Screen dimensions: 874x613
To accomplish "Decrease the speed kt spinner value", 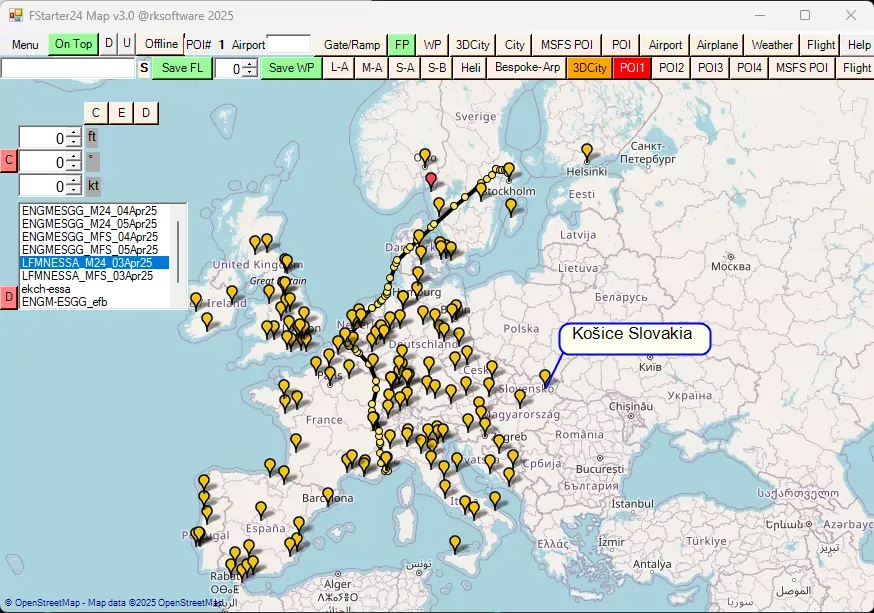I will [x=73, y=190].
